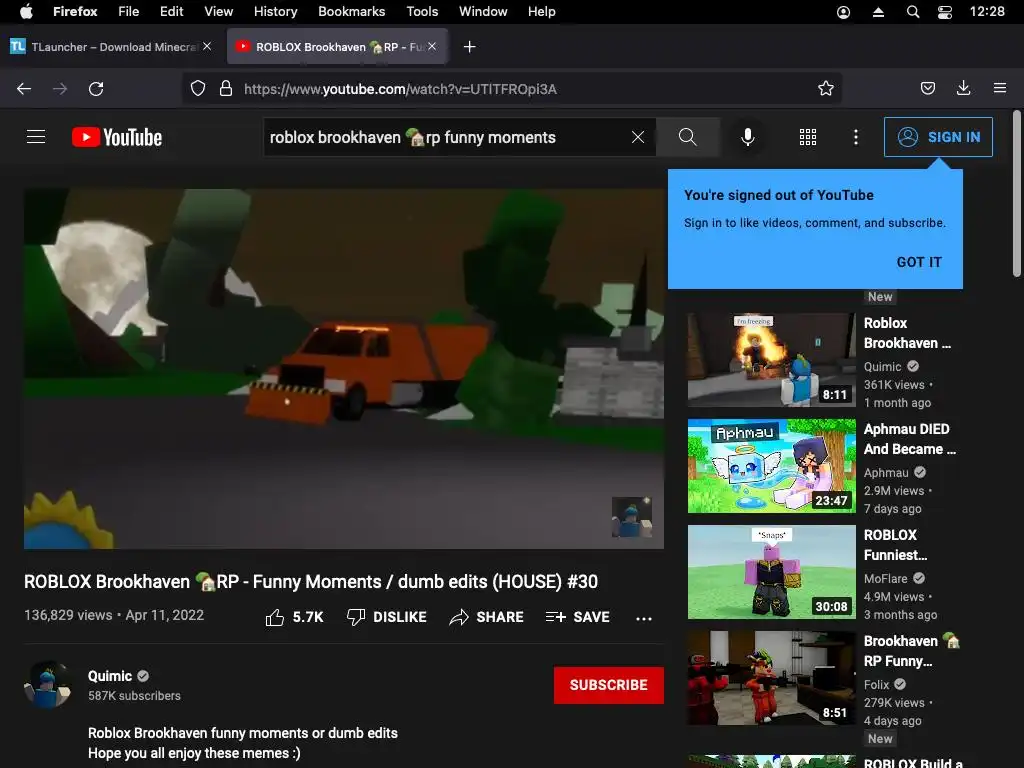
Task: Clear the YouTube search text
Action: (x=638, y=137)
